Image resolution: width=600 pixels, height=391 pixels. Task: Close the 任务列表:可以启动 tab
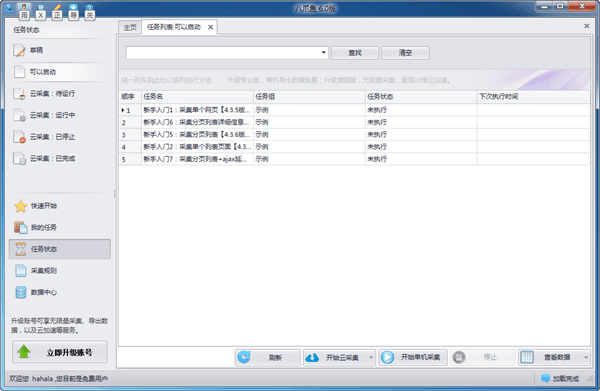[210, 27]
